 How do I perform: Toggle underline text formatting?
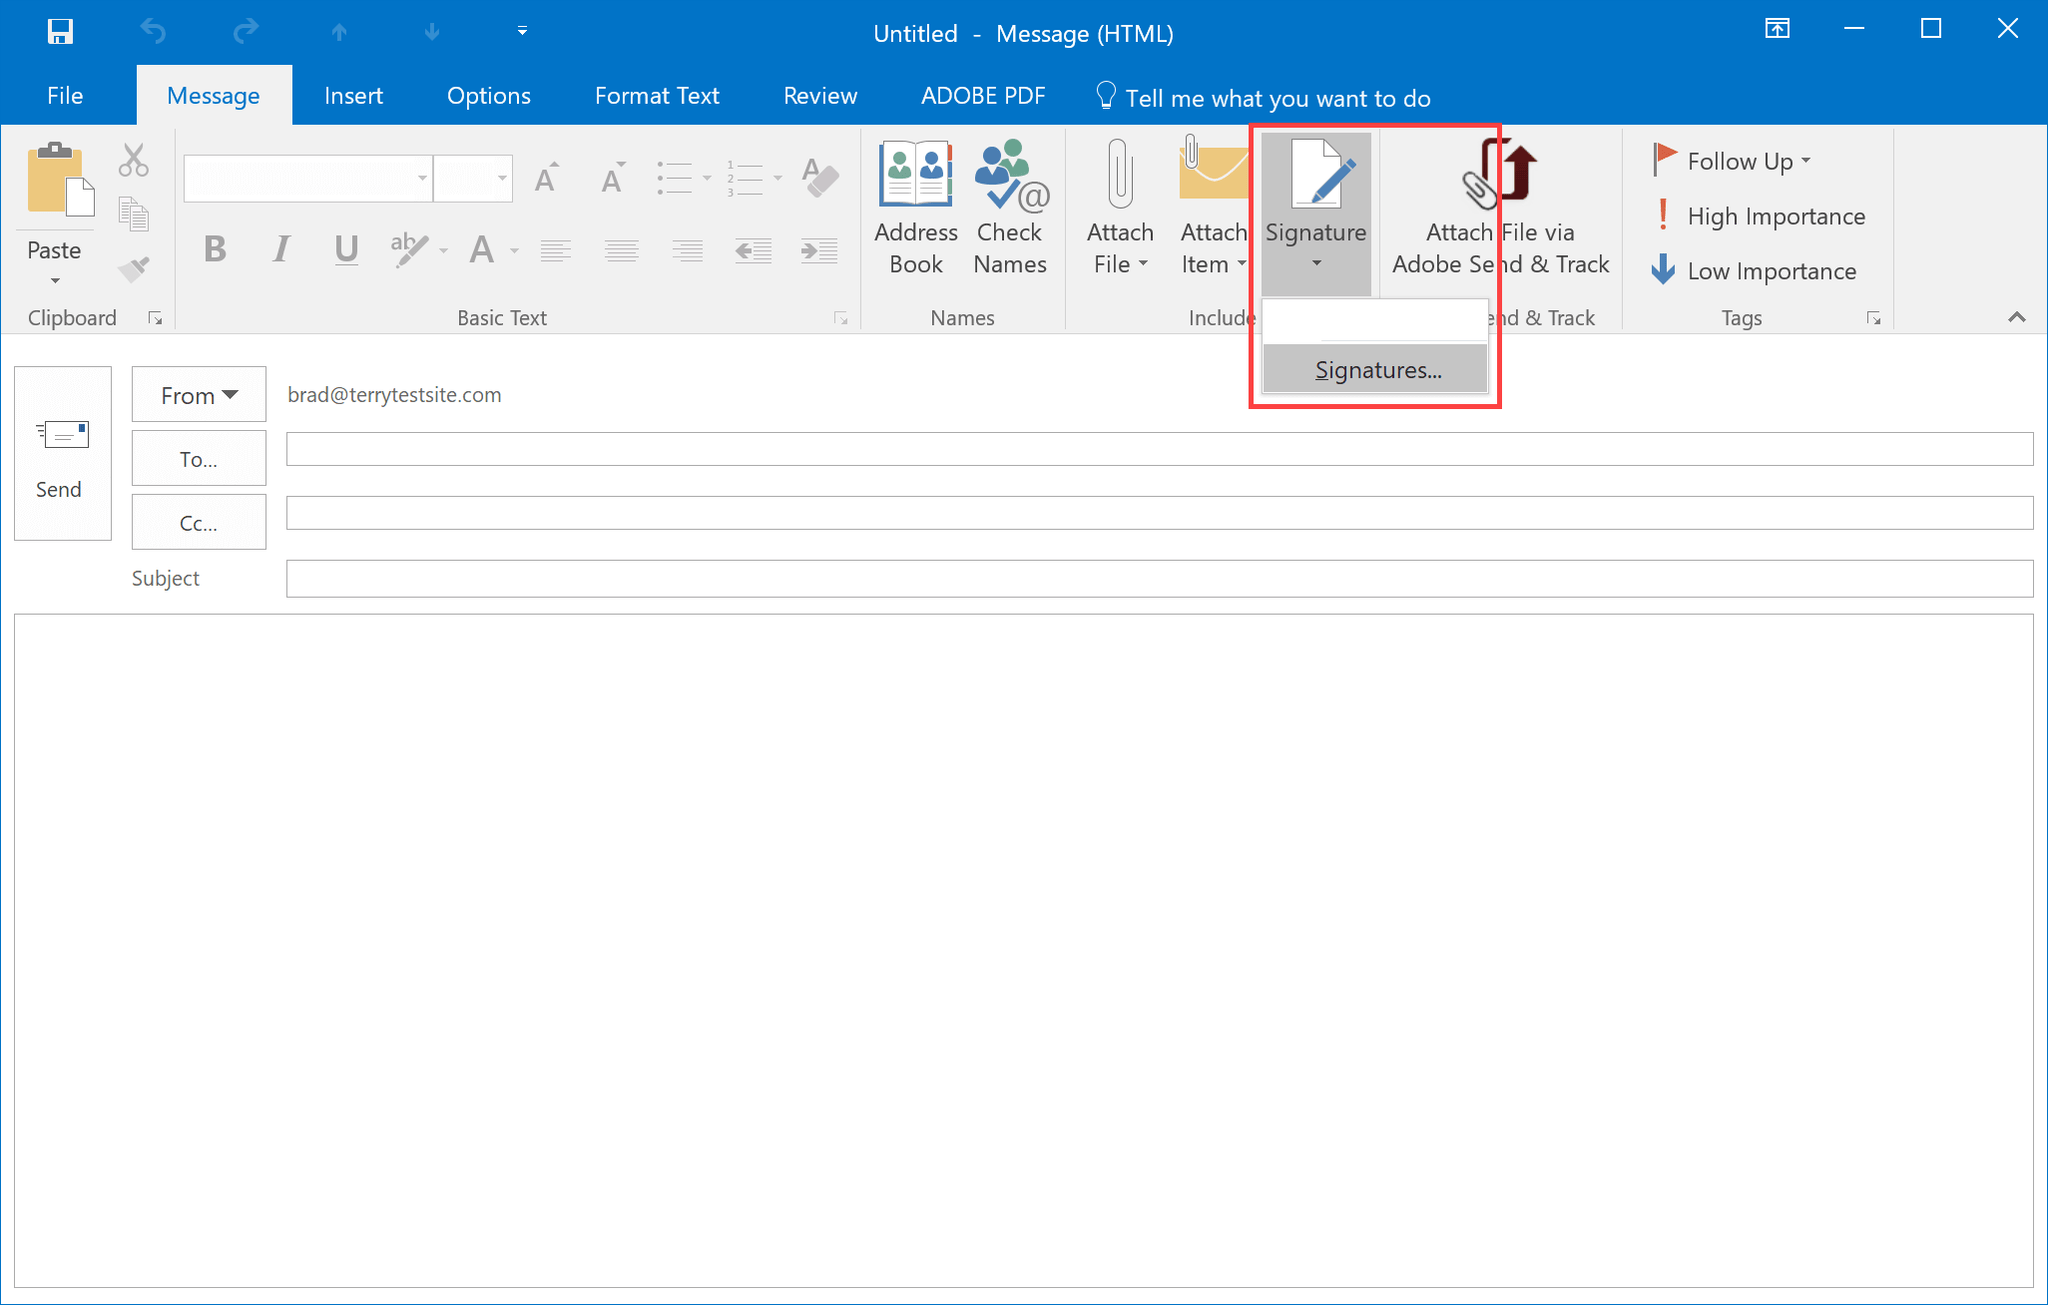345,250
